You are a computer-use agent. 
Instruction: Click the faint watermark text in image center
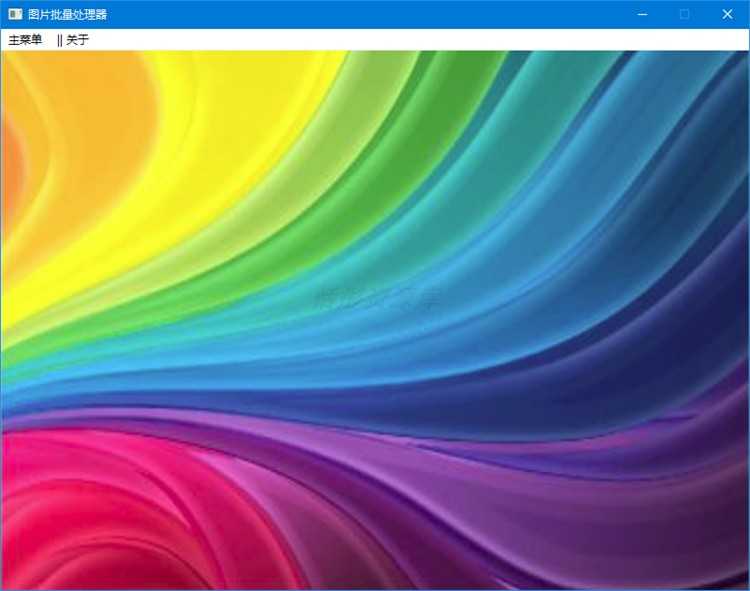(x=376, y=298)
